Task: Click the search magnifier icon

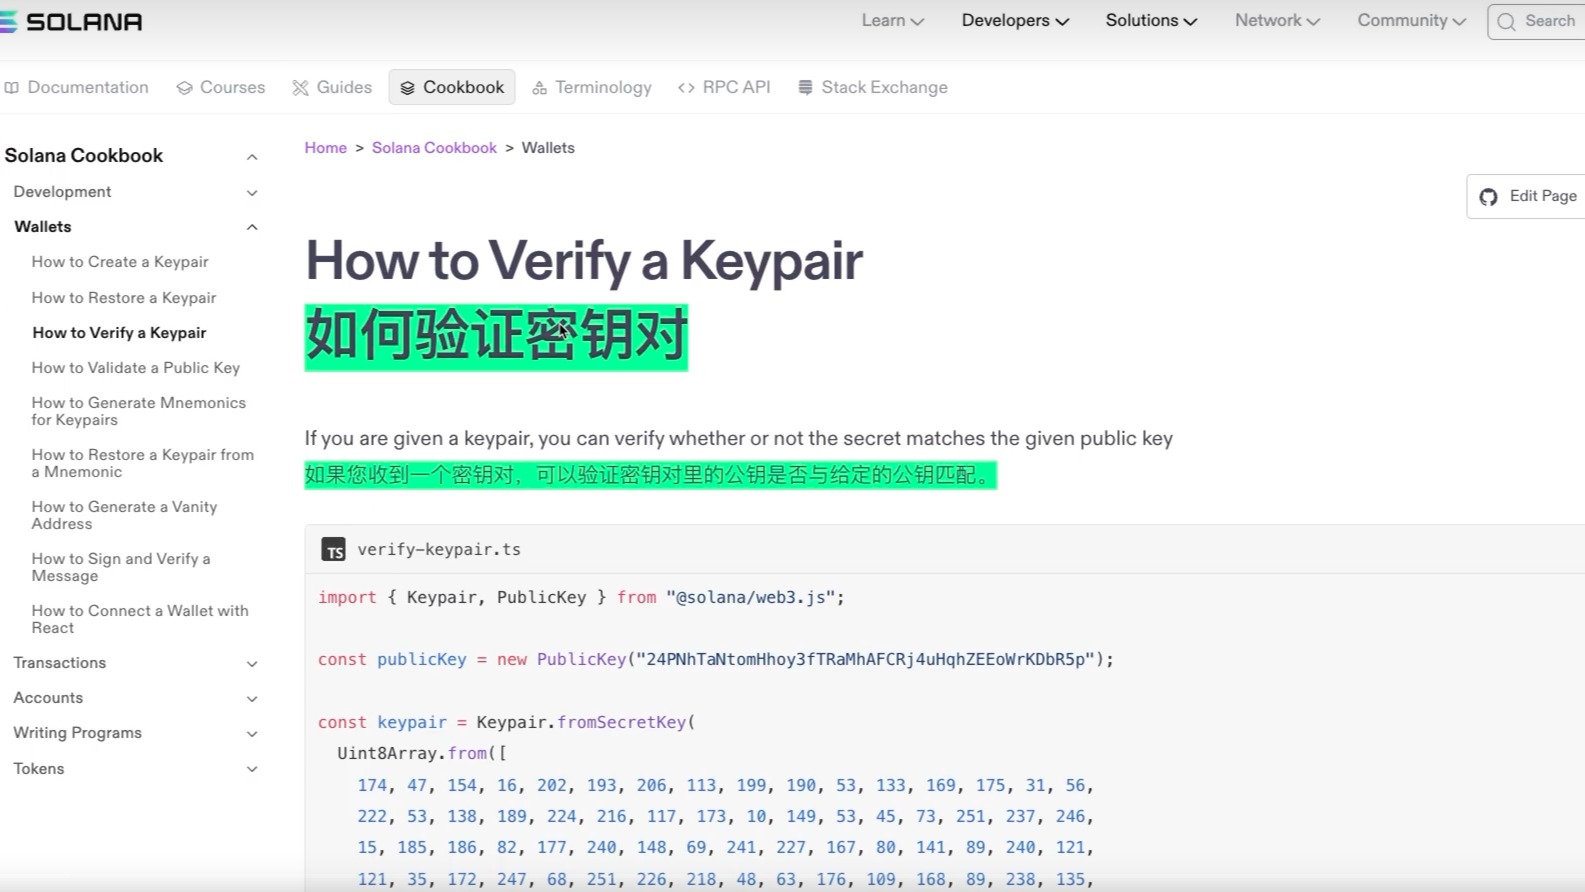Action: pos(1506,21)
